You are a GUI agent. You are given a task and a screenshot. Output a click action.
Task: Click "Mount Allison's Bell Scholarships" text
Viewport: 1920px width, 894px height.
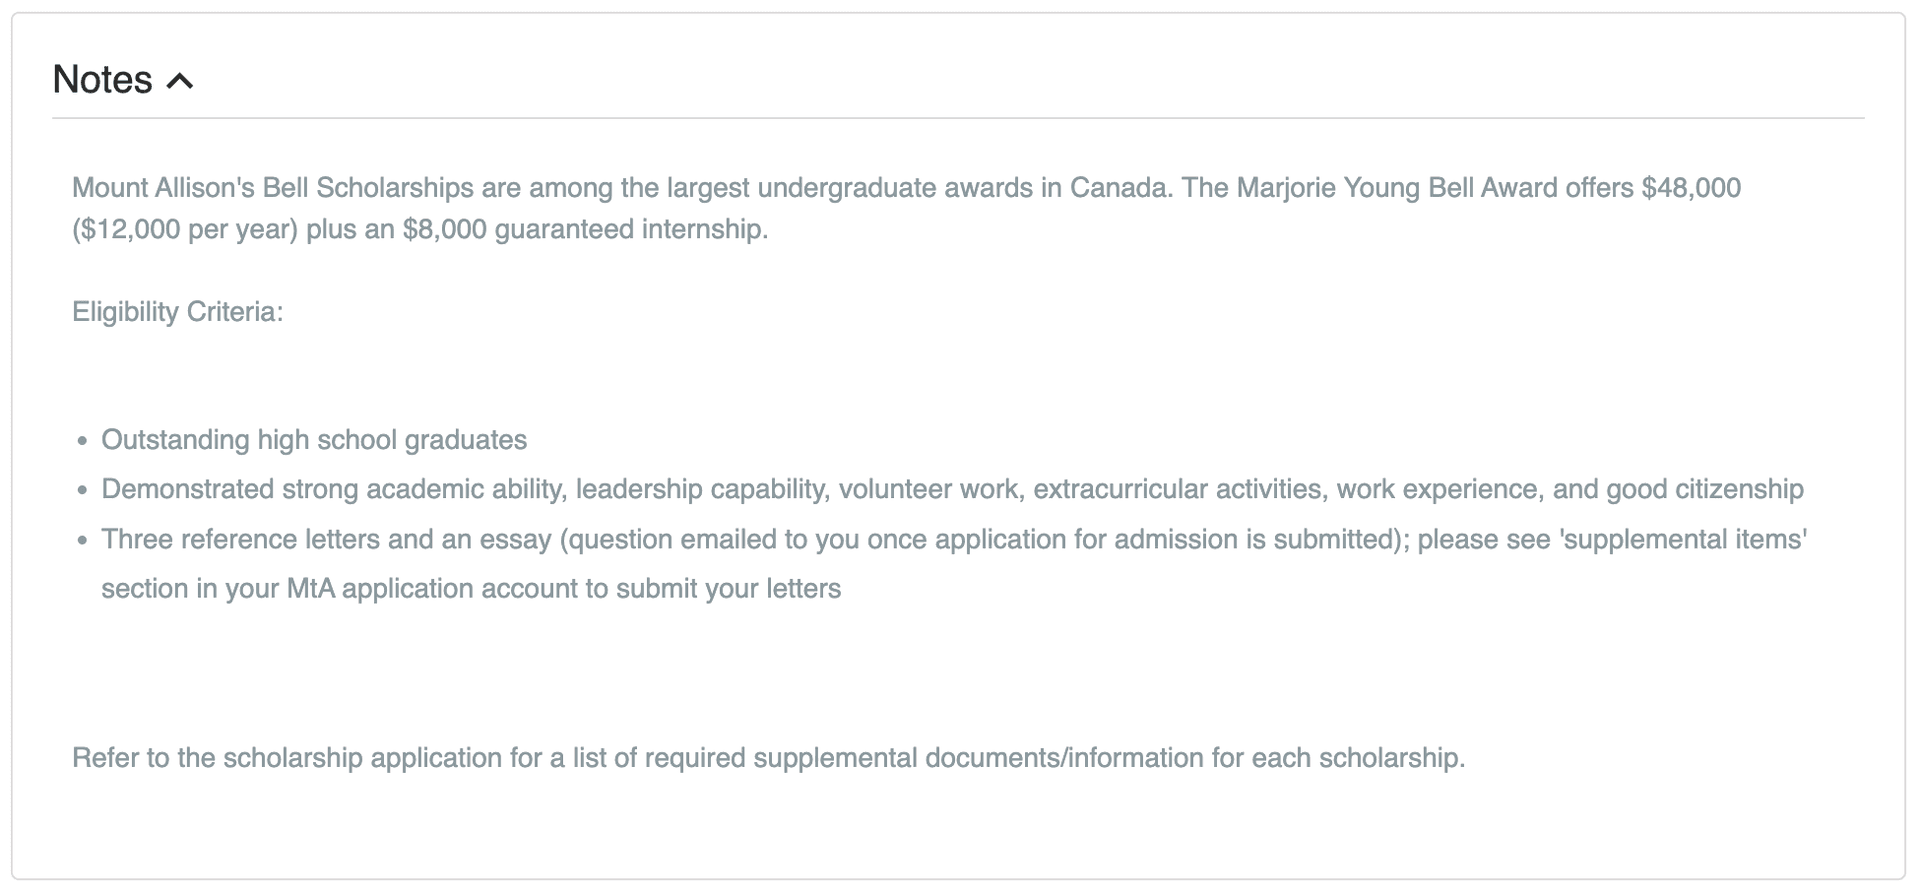[272, 188]
